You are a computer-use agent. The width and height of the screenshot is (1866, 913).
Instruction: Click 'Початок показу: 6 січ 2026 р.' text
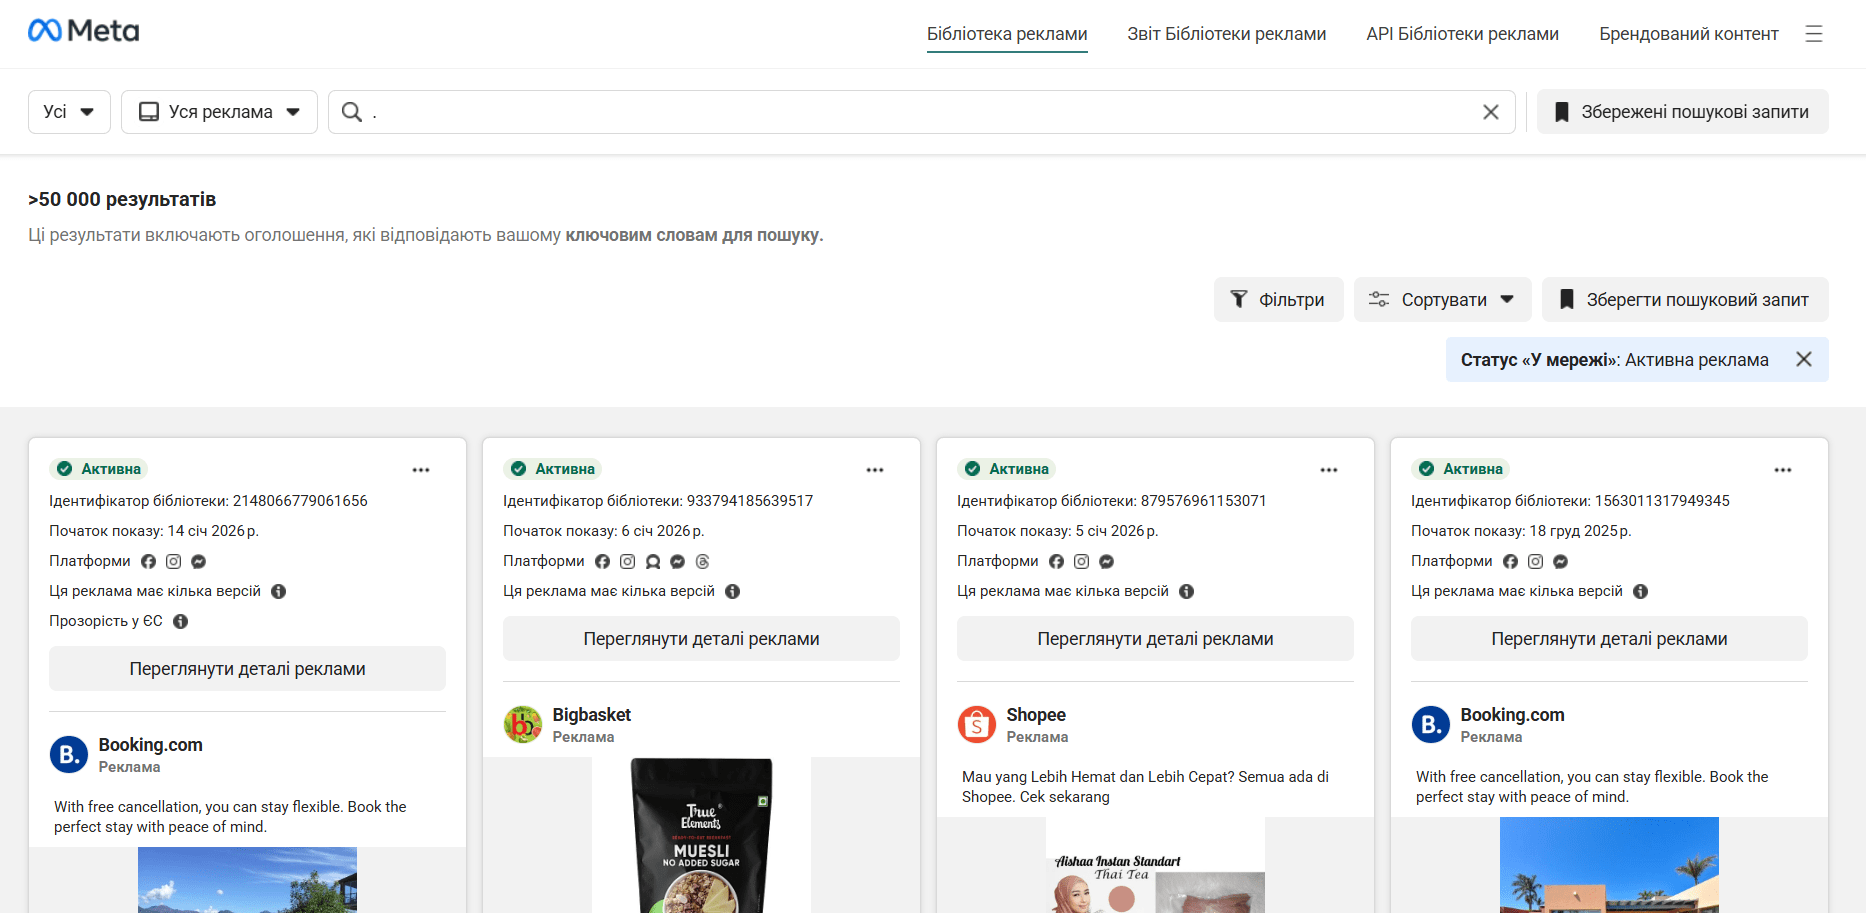tap(603, 531)
